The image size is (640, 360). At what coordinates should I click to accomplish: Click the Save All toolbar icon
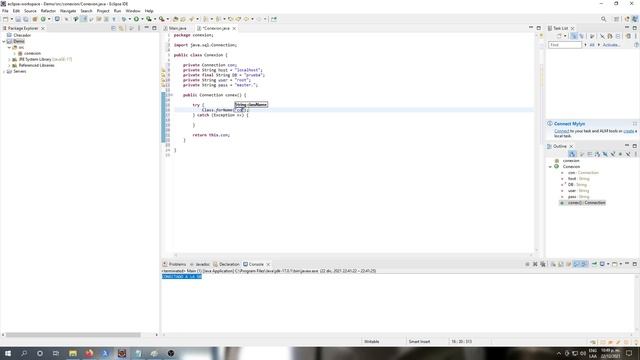(x=26, y=19)
